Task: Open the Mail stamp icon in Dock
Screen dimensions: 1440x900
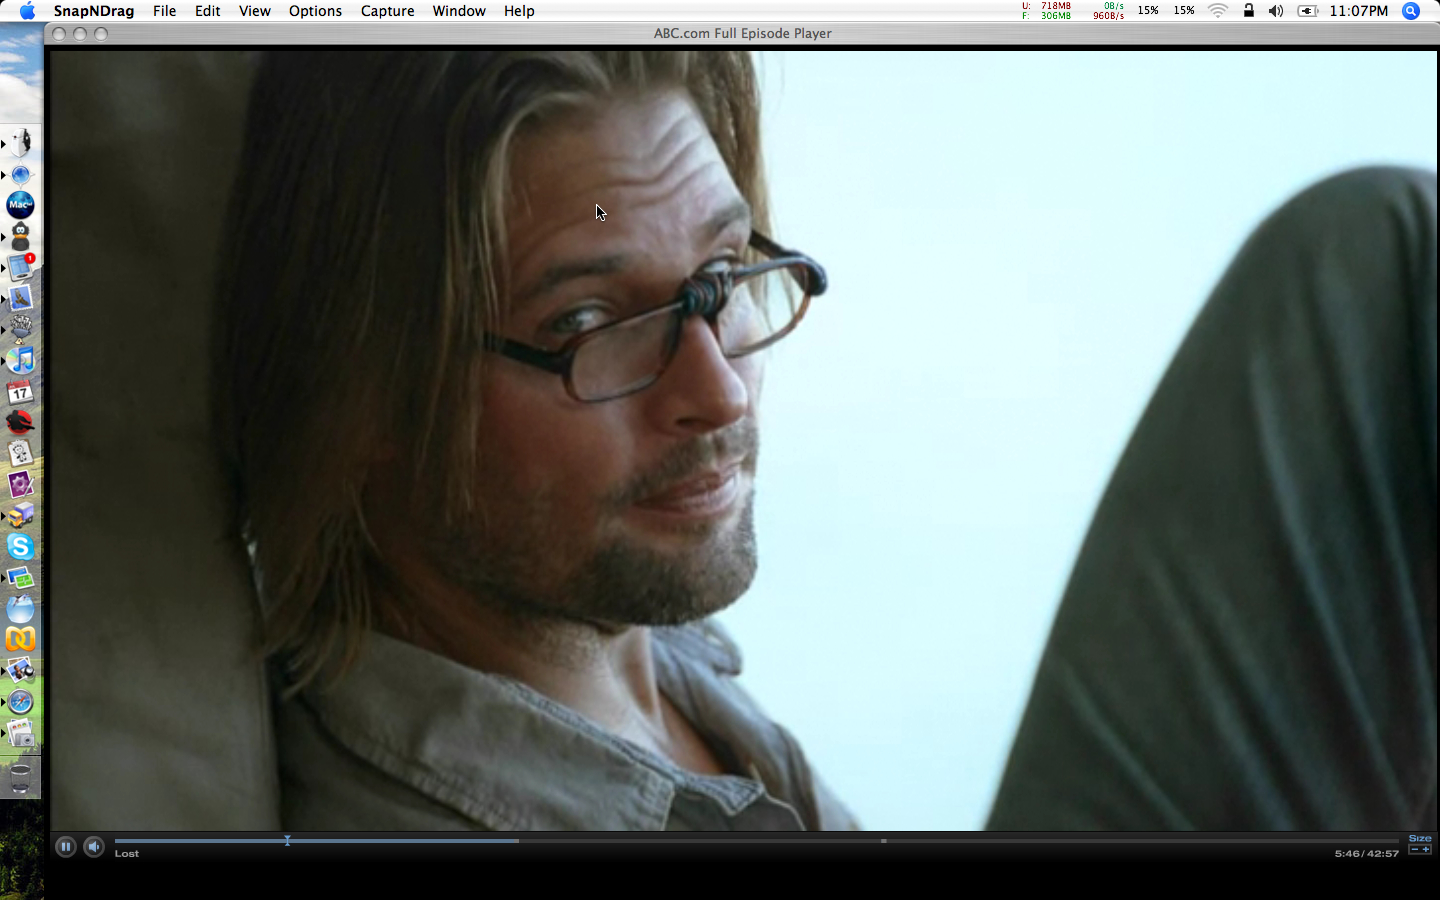Action: 20,298
